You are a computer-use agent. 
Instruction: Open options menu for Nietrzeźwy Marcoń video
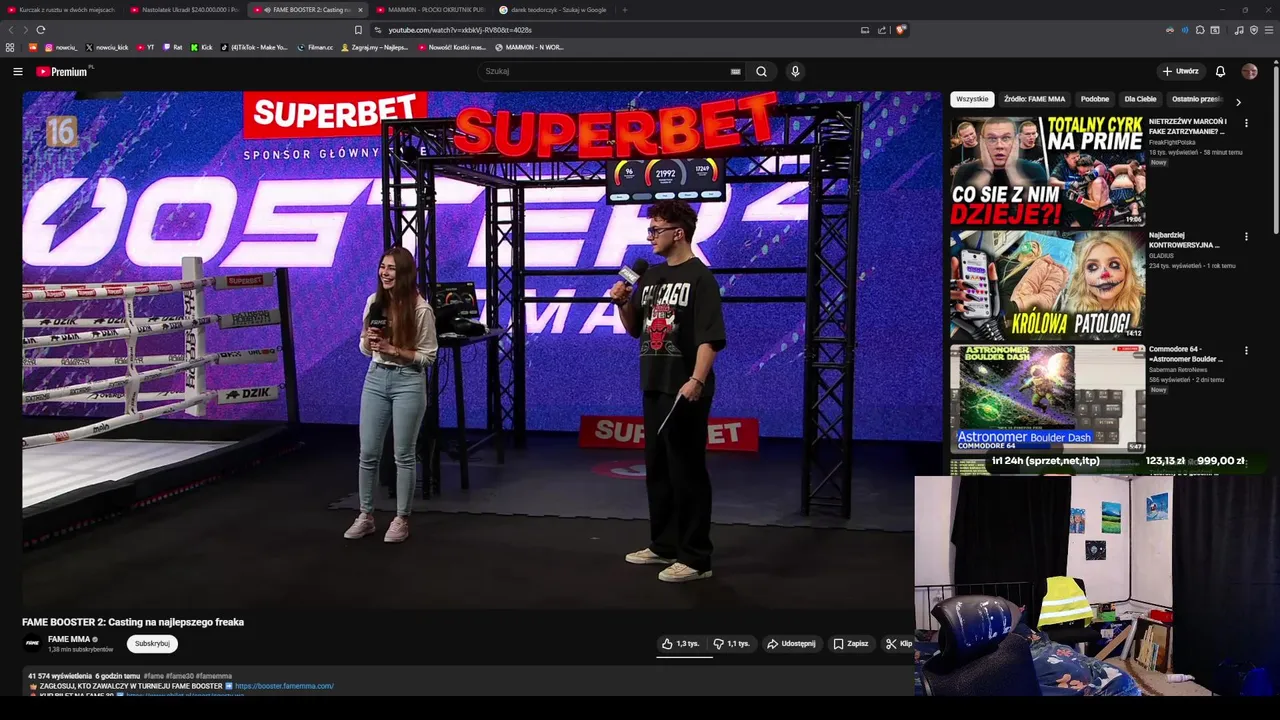click(1246, 123)
